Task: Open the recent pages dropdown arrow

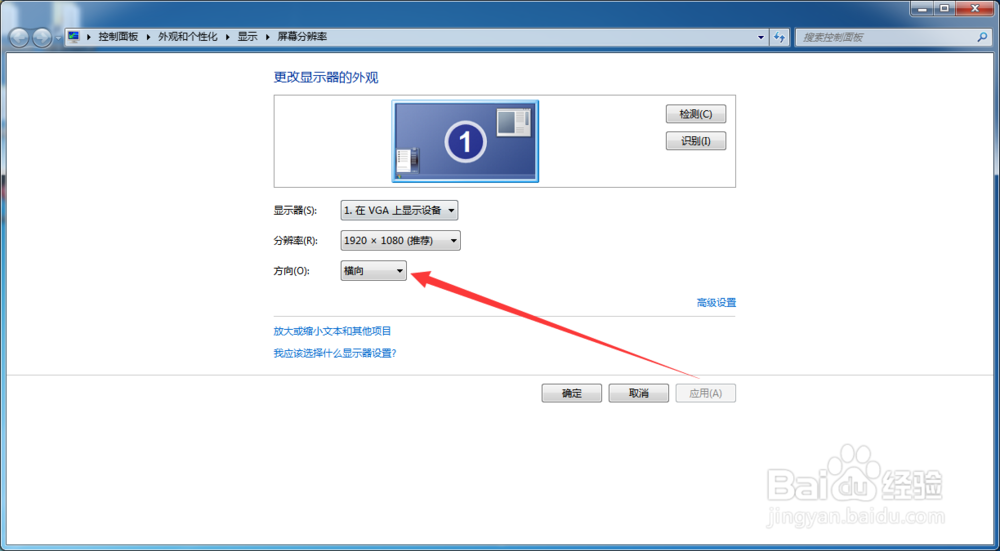Action: tap(58, 38)
